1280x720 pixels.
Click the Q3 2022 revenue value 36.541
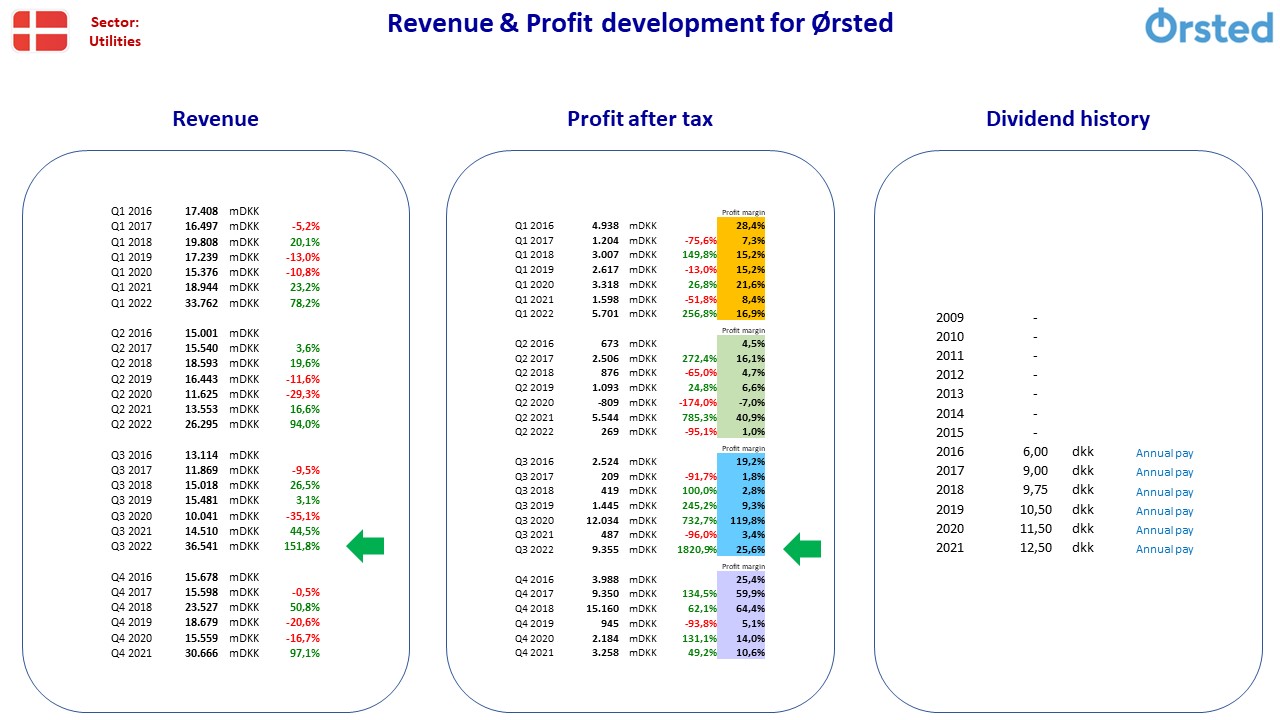coord(201,546)
